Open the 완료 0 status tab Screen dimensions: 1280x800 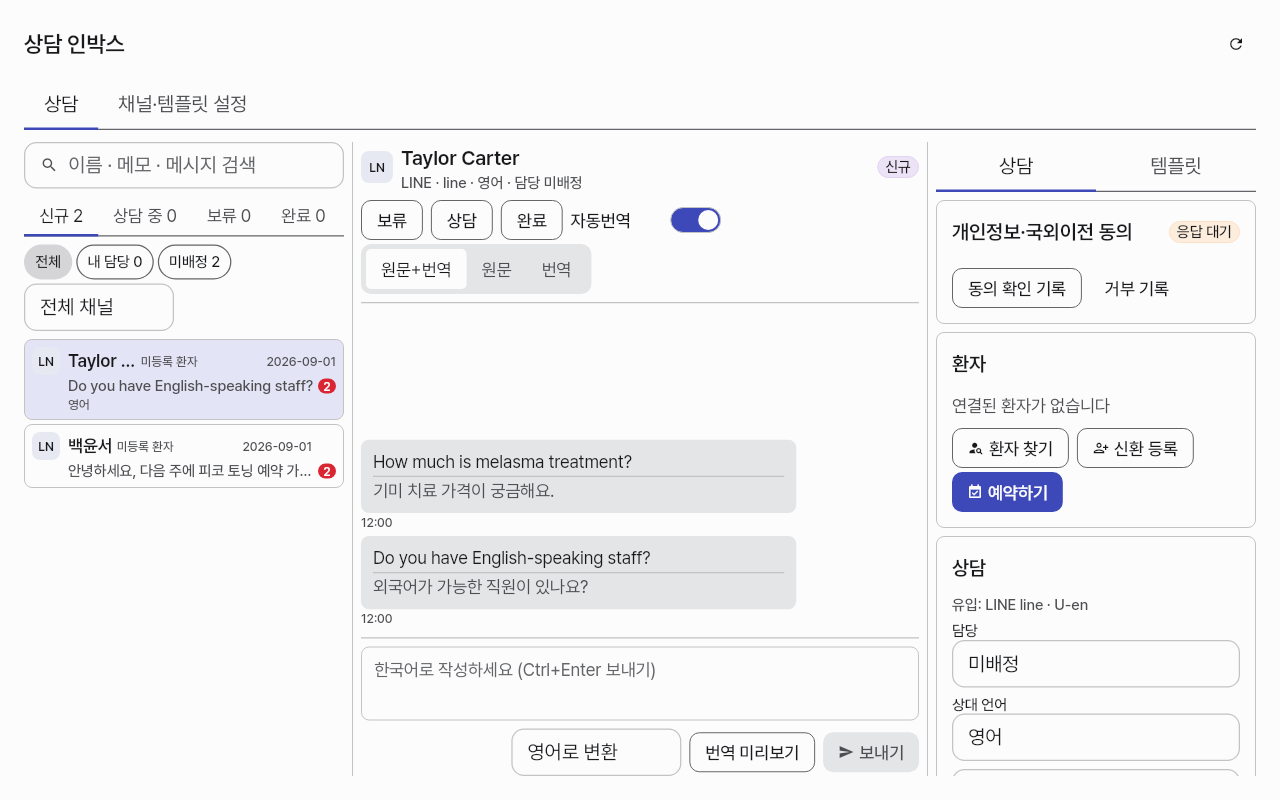point(303,216)
